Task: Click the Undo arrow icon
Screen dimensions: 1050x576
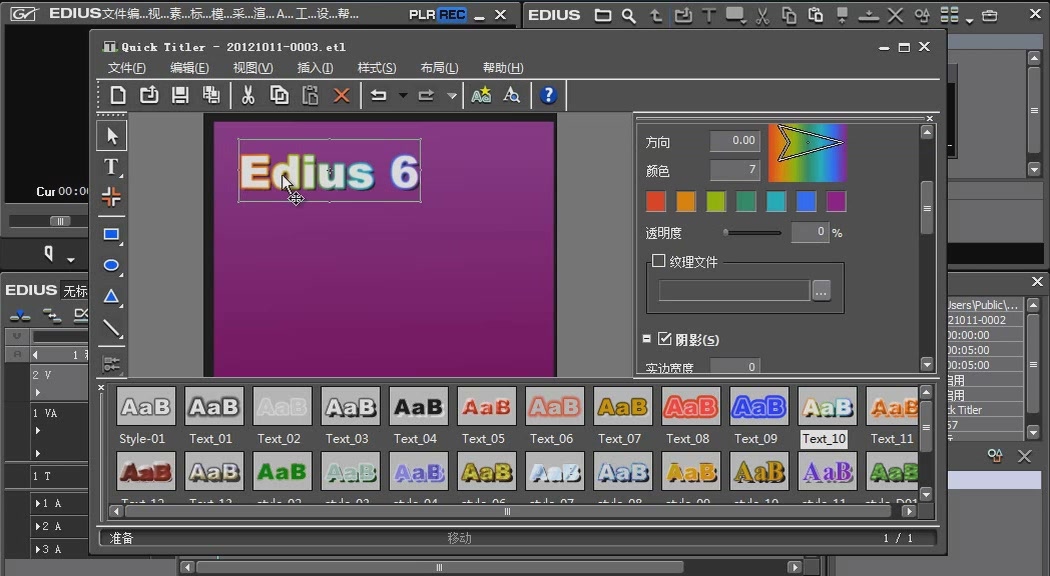Action: click(x=378, y=95)
